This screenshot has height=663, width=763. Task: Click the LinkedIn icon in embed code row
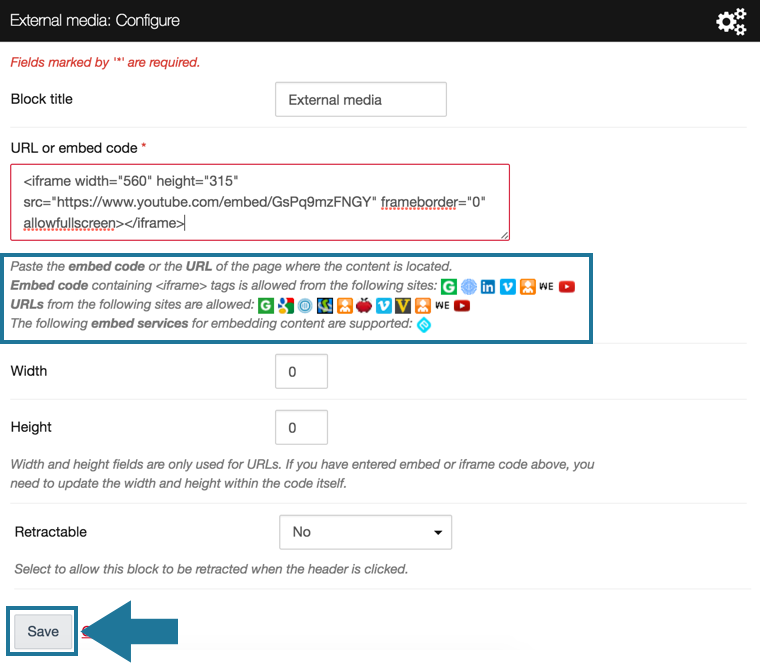pyautogui.click(x=488, y=286)
